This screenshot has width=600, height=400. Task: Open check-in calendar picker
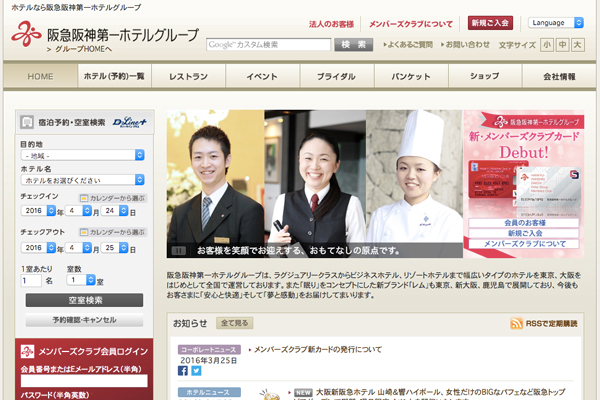[113, 198]
